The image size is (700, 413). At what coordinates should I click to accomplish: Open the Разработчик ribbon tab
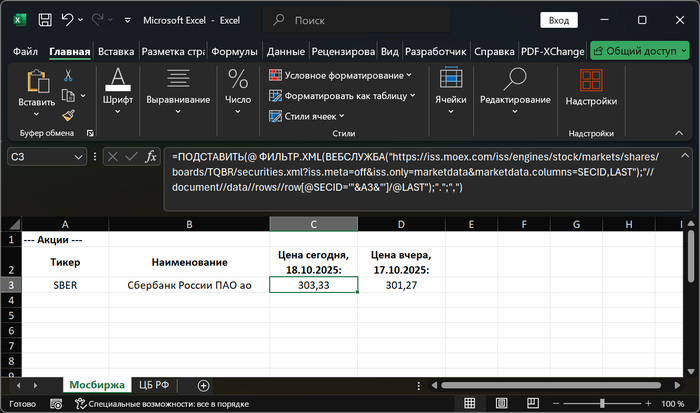click(436, 52)
